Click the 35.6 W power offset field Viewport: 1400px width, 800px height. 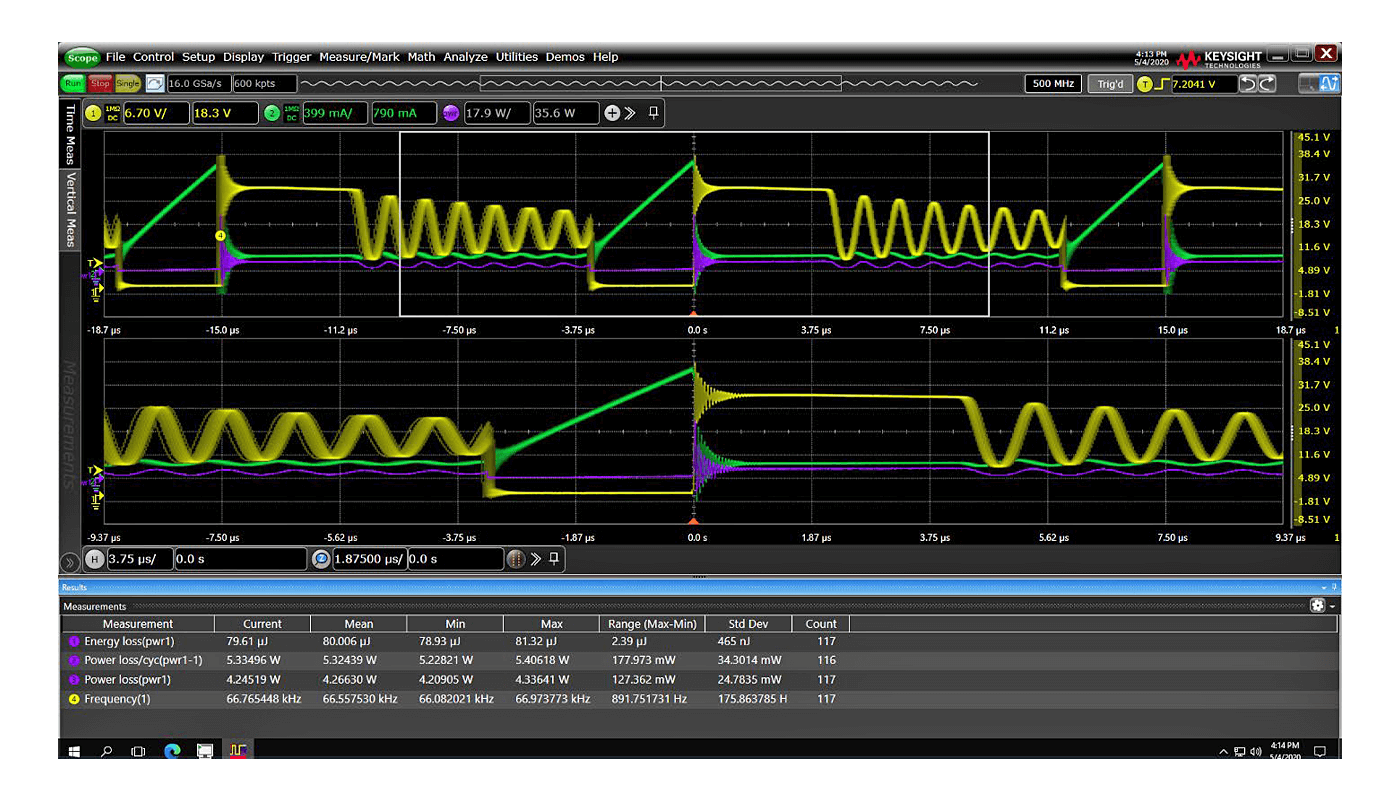click(566, 113)
